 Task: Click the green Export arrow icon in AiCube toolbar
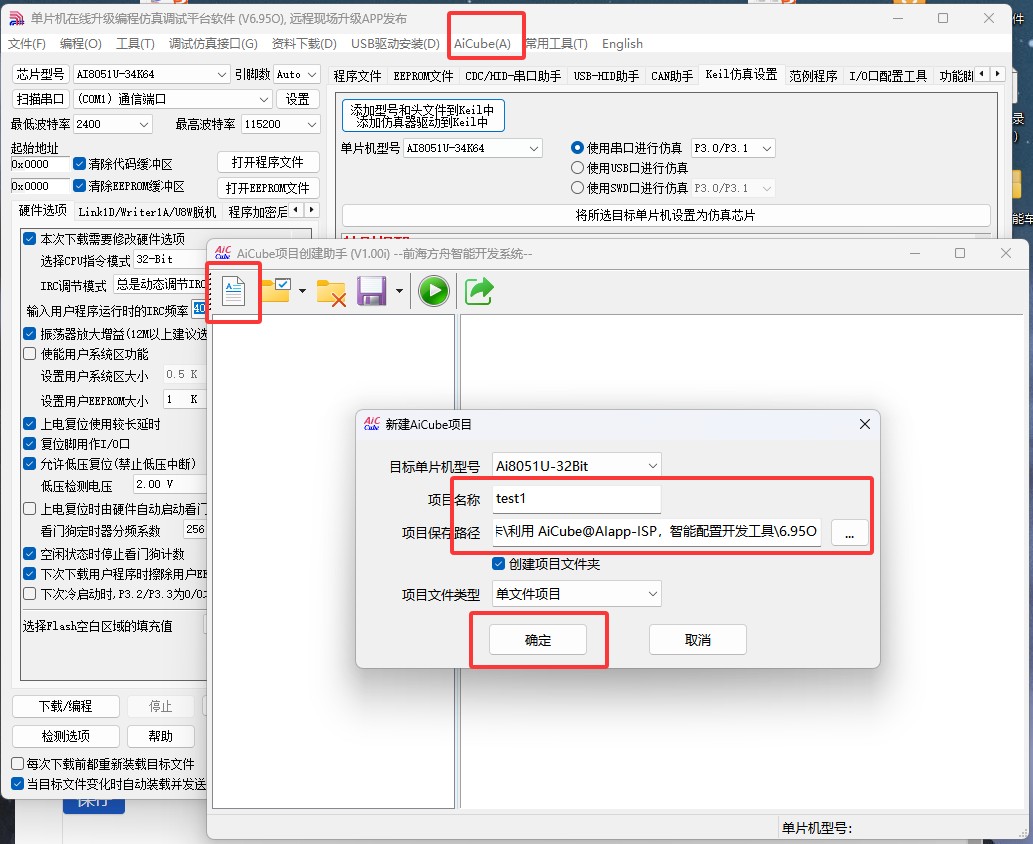tap(479, 291)
